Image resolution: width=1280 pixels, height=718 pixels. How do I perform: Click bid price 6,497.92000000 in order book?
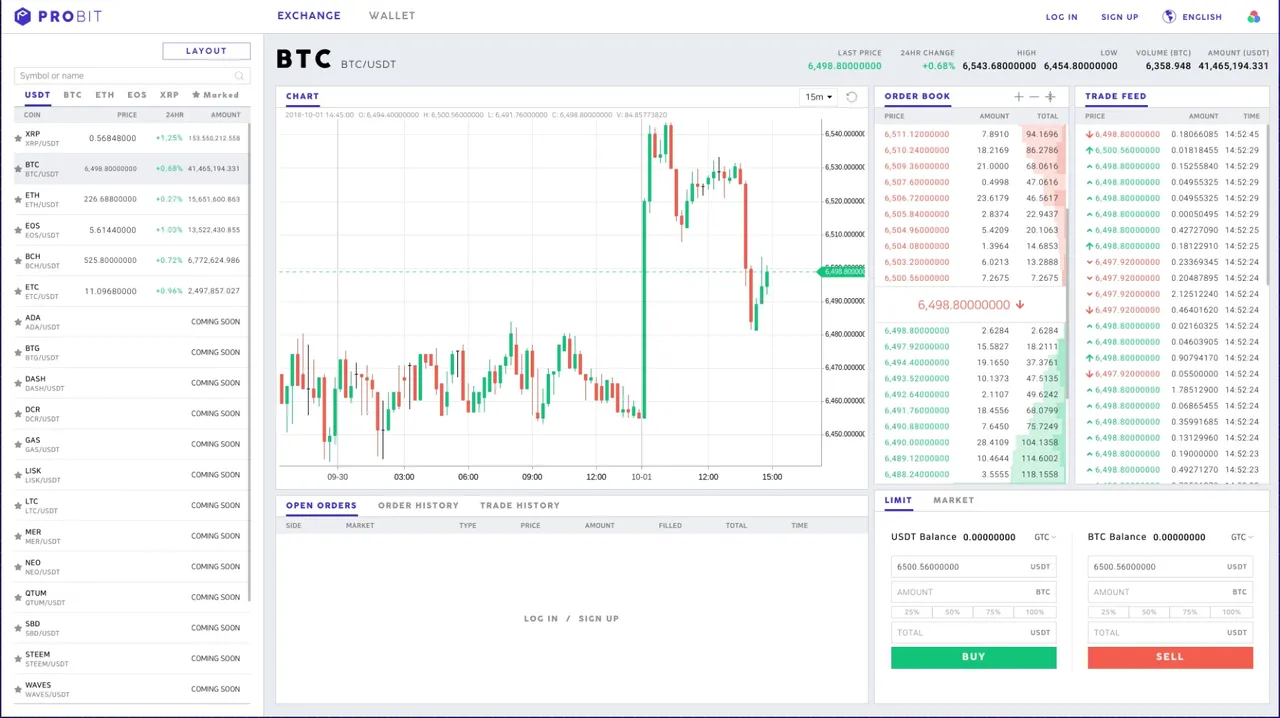[917, 347]
